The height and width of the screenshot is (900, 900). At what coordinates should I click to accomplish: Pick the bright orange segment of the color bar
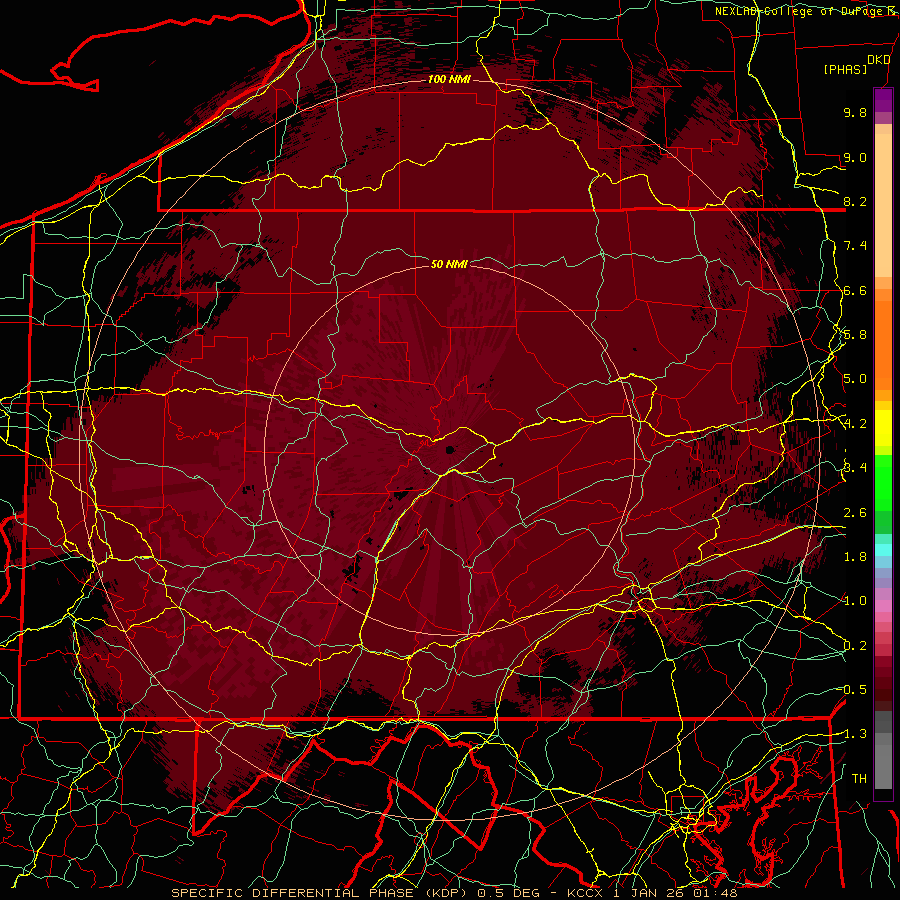(x=883, y=344)
